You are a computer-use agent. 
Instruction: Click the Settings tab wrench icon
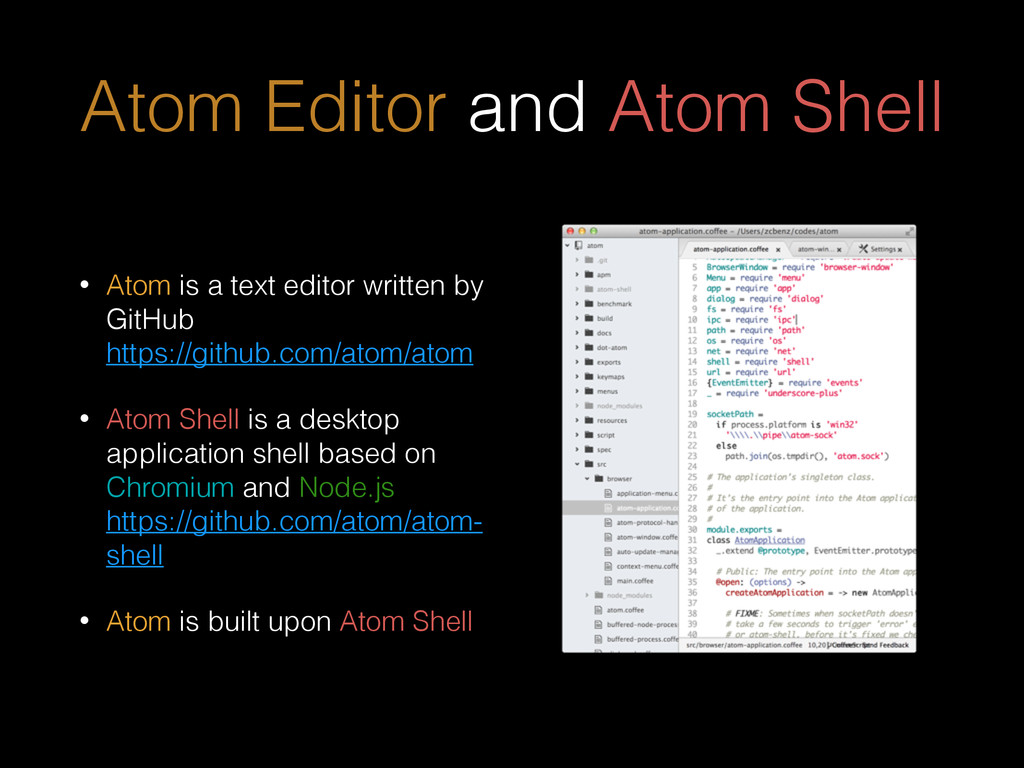(863, 249)
